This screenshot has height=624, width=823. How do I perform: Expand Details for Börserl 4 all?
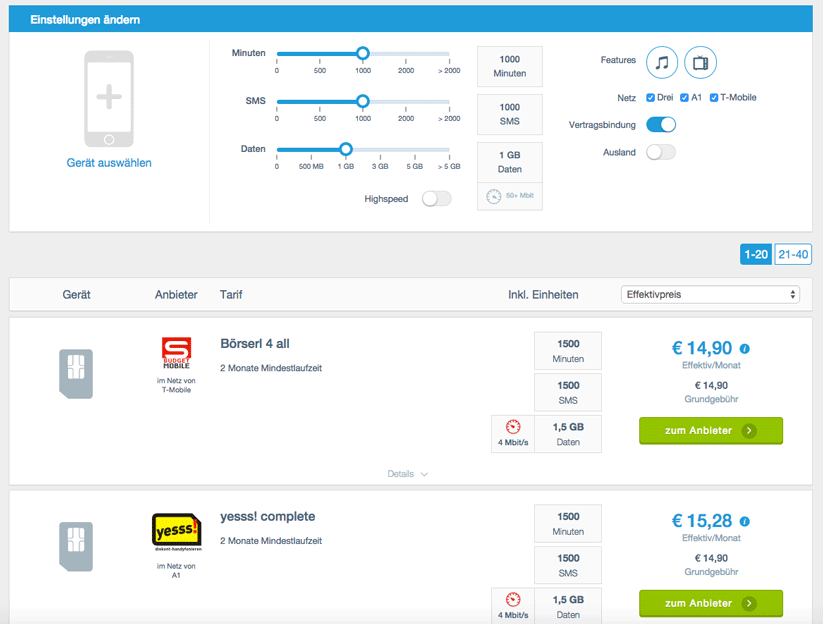pos(407,474)
